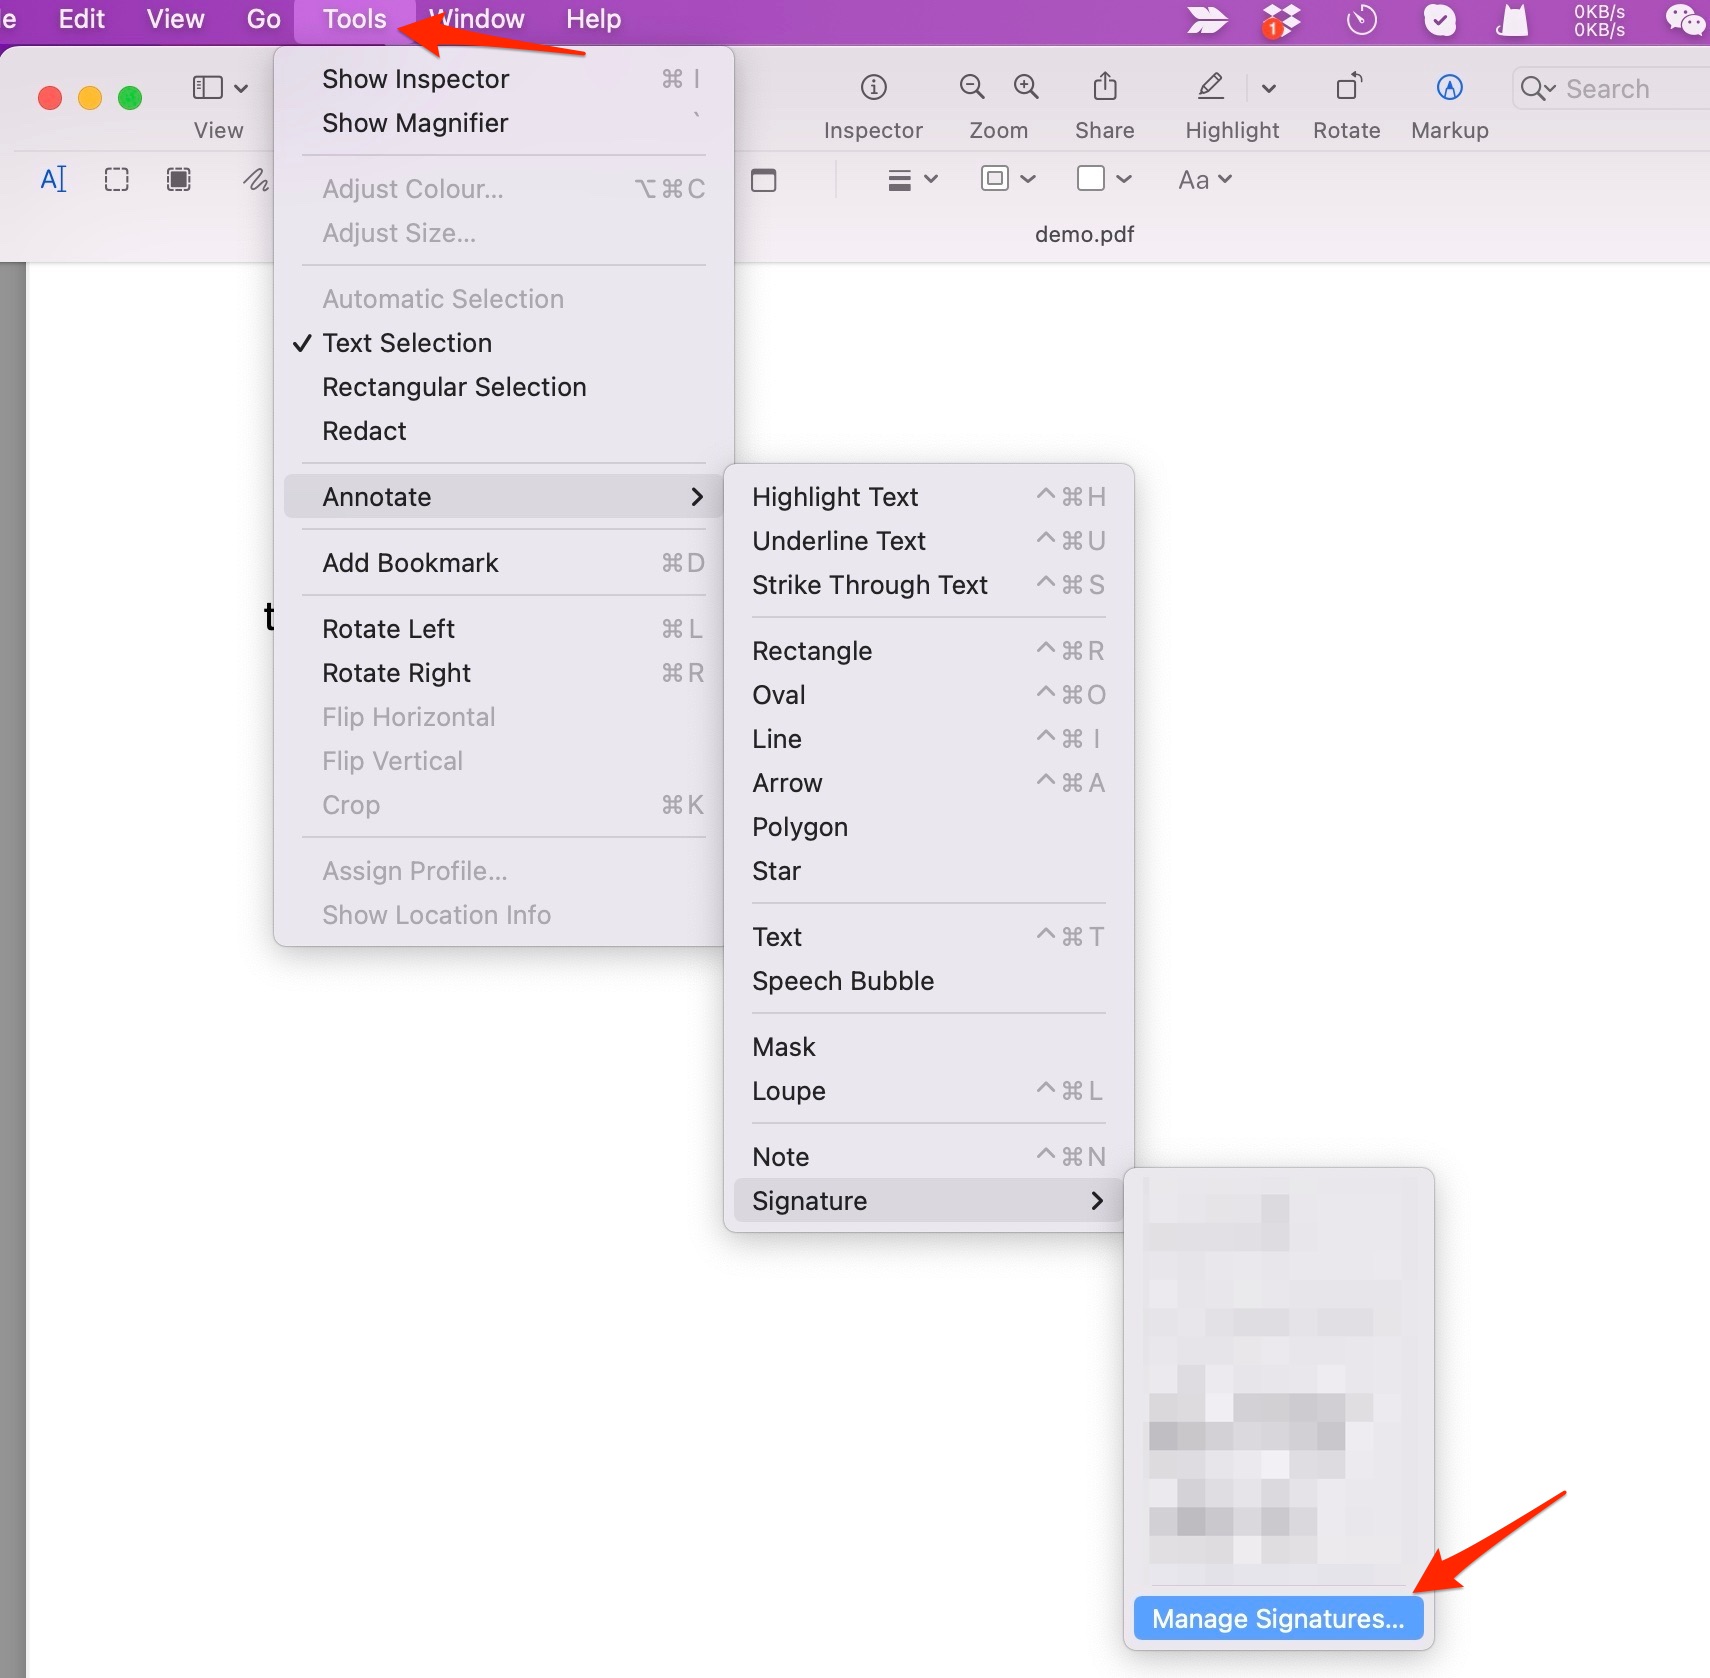This screenshot has height=1678, width=1710.
Task: Open the Aa text style dropdown
Action: tap(1204, 180)
